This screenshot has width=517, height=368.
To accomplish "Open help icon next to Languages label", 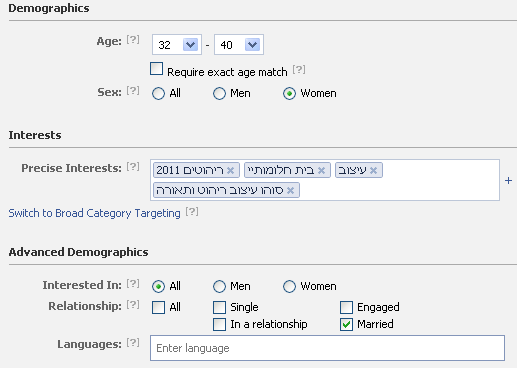I will pos(133,343).
